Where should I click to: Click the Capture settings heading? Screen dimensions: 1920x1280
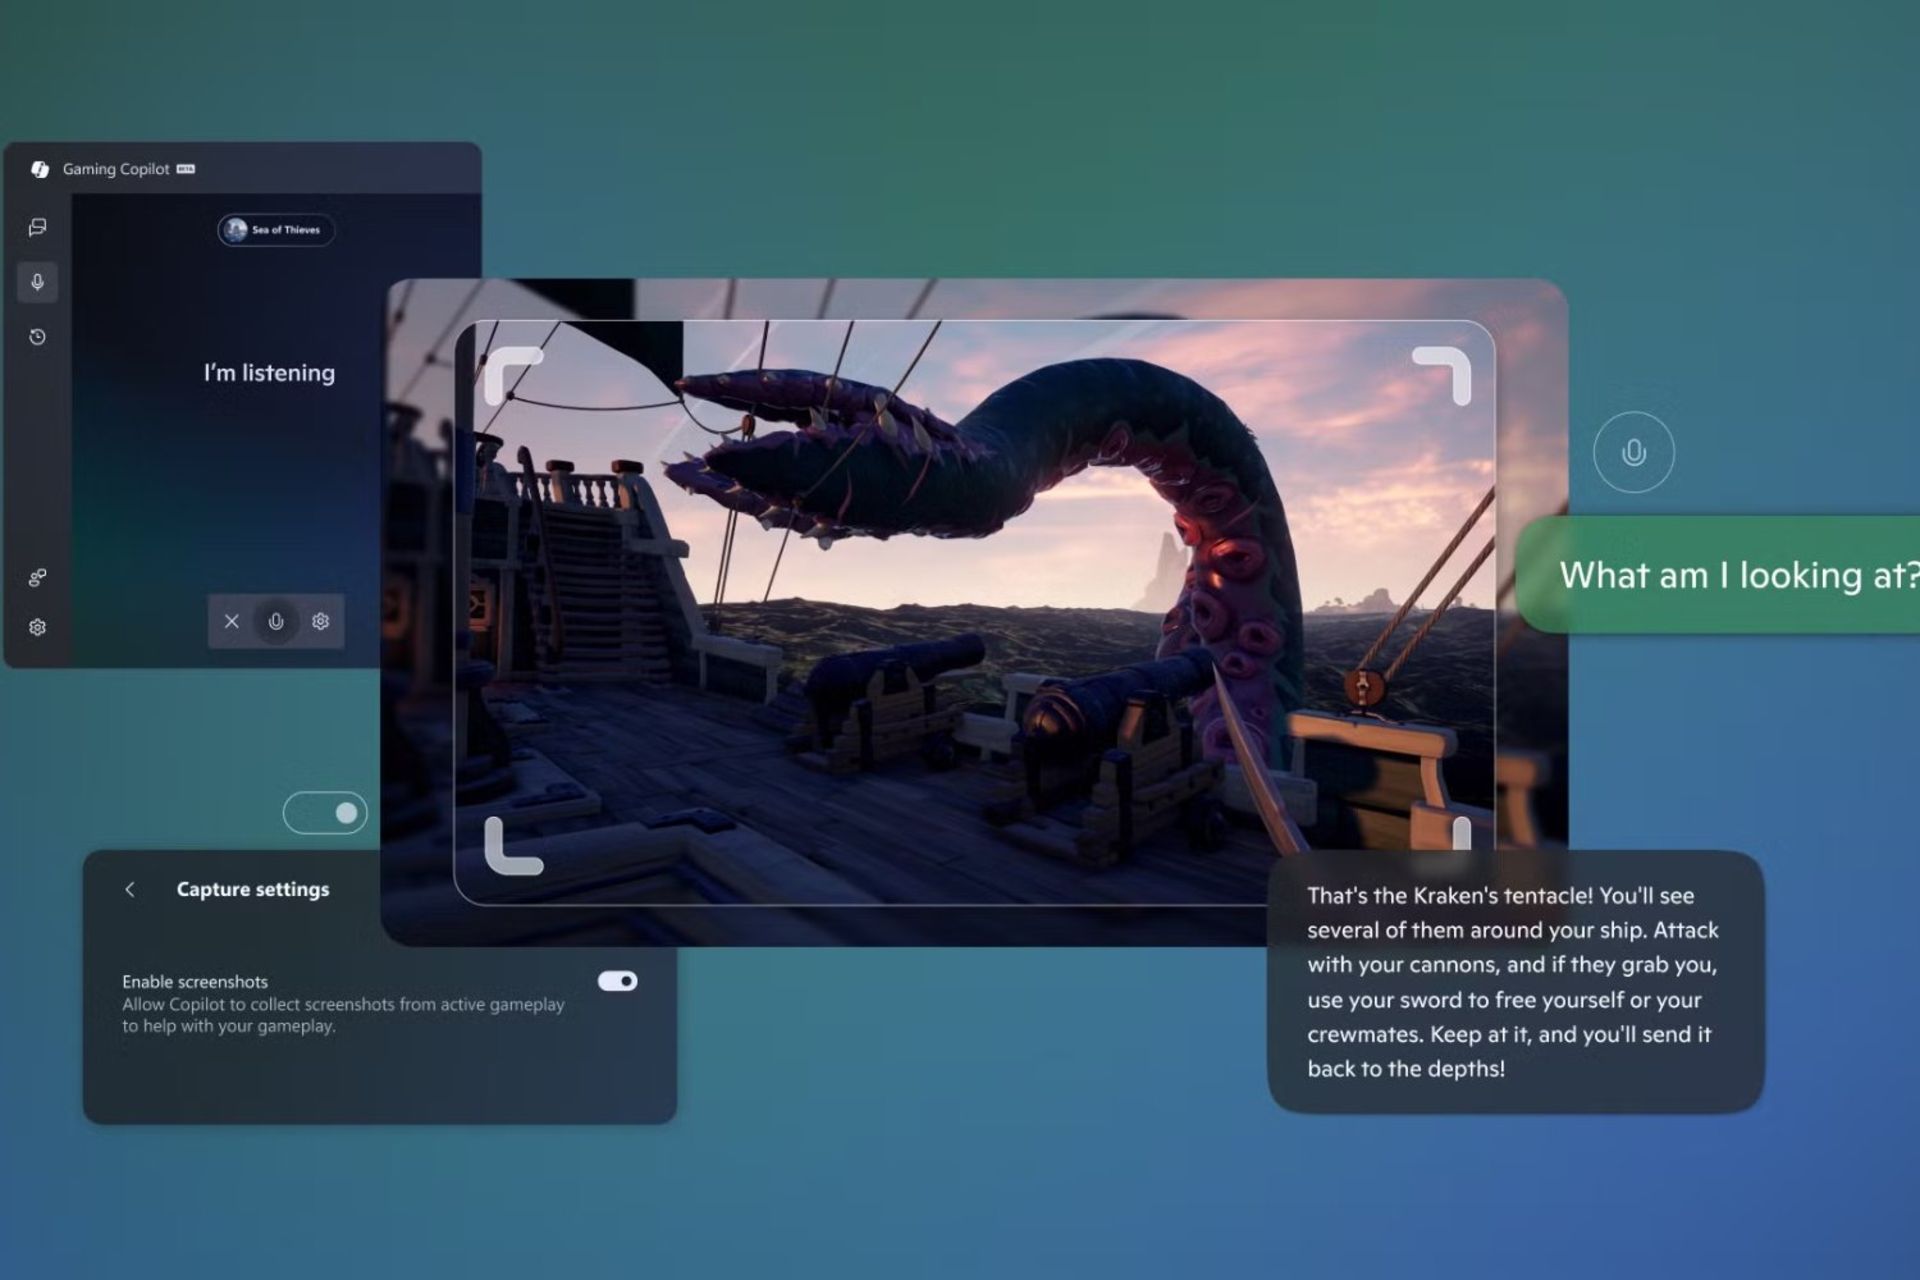(252, 889)
